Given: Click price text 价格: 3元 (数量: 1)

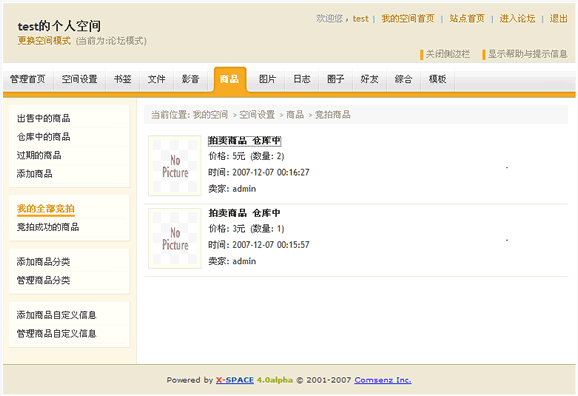Looking at the screenshot, I should 246,229.
